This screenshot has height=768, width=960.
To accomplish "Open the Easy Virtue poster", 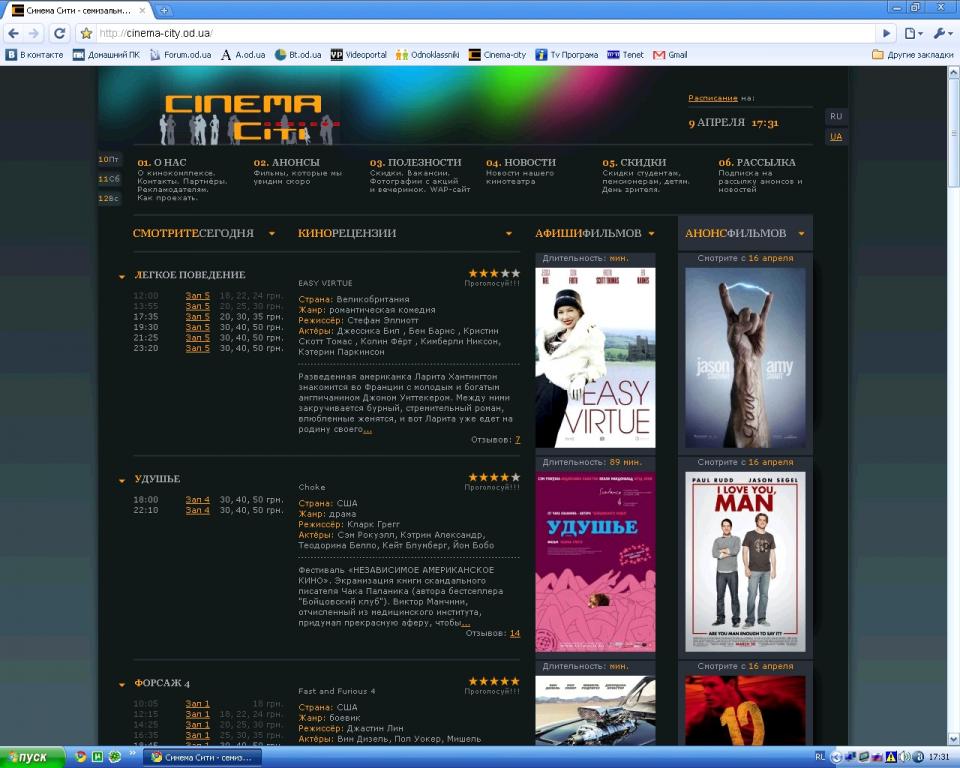I will point(595,358).
